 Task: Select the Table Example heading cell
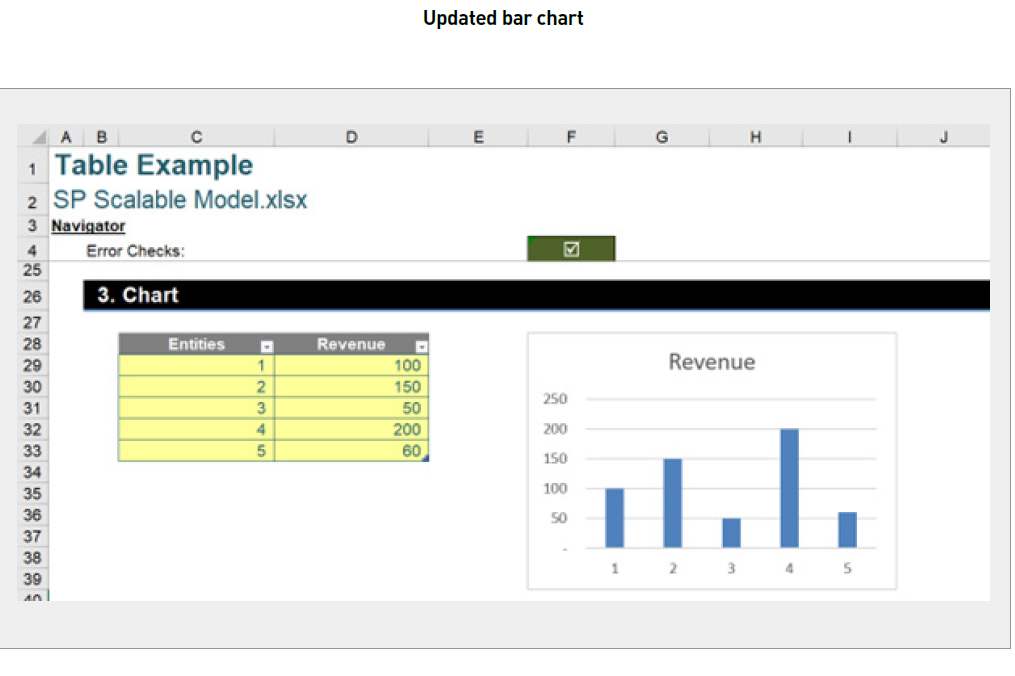[x=152, y=164]
